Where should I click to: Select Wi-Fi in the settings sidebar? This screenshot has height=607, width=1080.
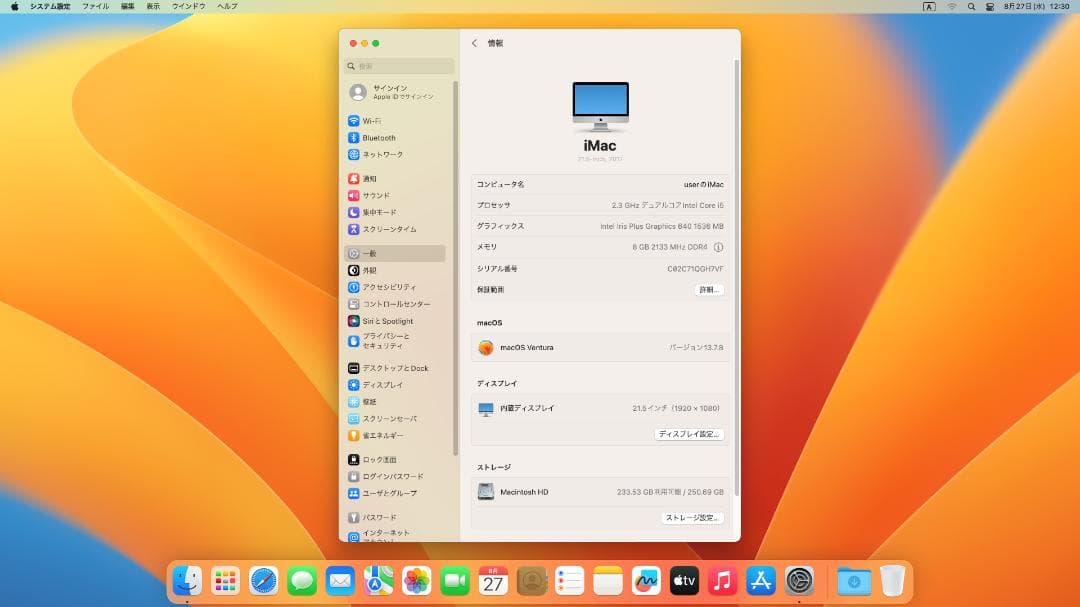pyautogui.click(x=375, y=122)
